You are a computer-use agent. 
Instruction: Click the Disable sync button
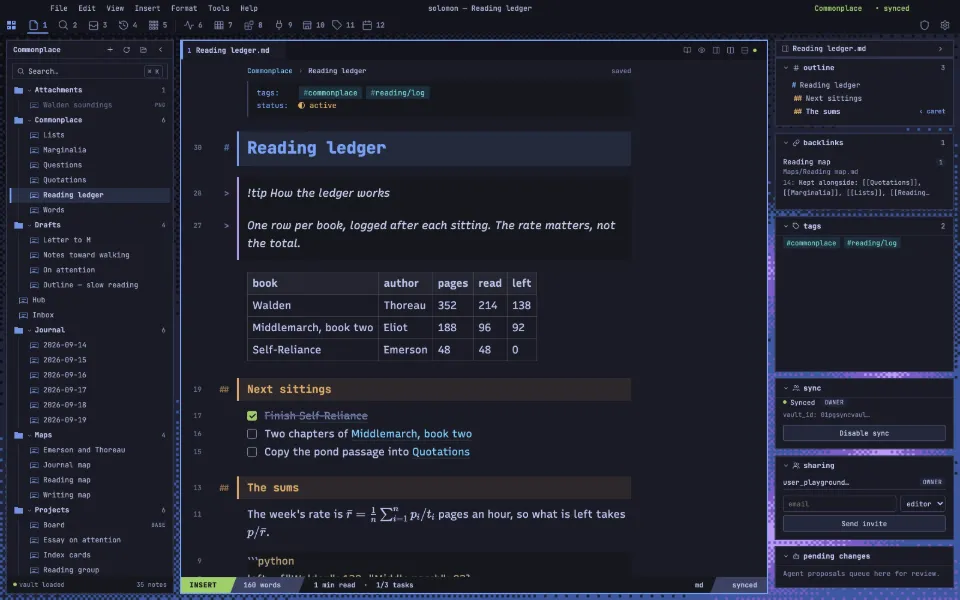(x=864, y=433)
